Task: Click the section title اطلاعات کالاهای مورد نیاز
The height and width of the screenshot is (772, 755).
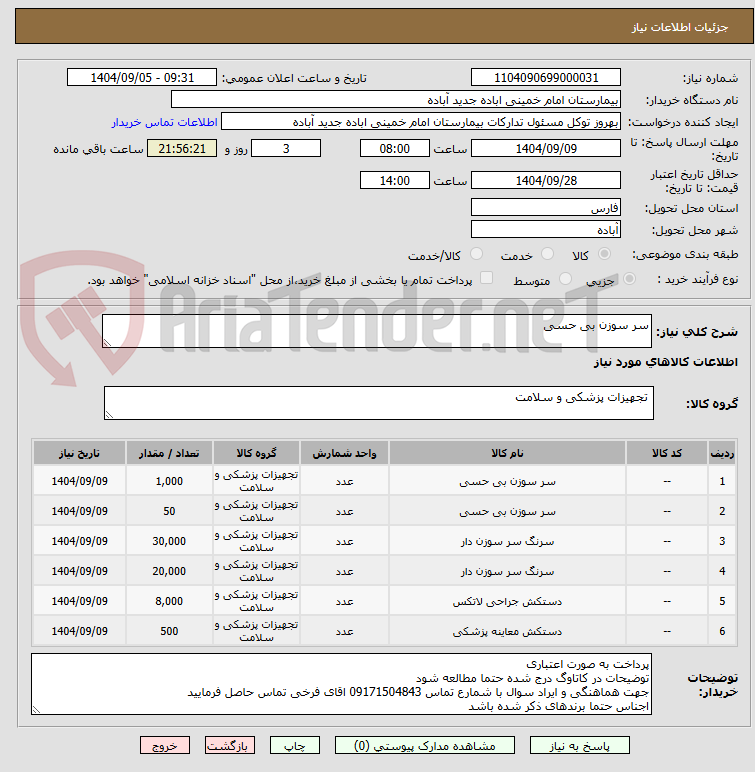Action: (x=665, y=362)
